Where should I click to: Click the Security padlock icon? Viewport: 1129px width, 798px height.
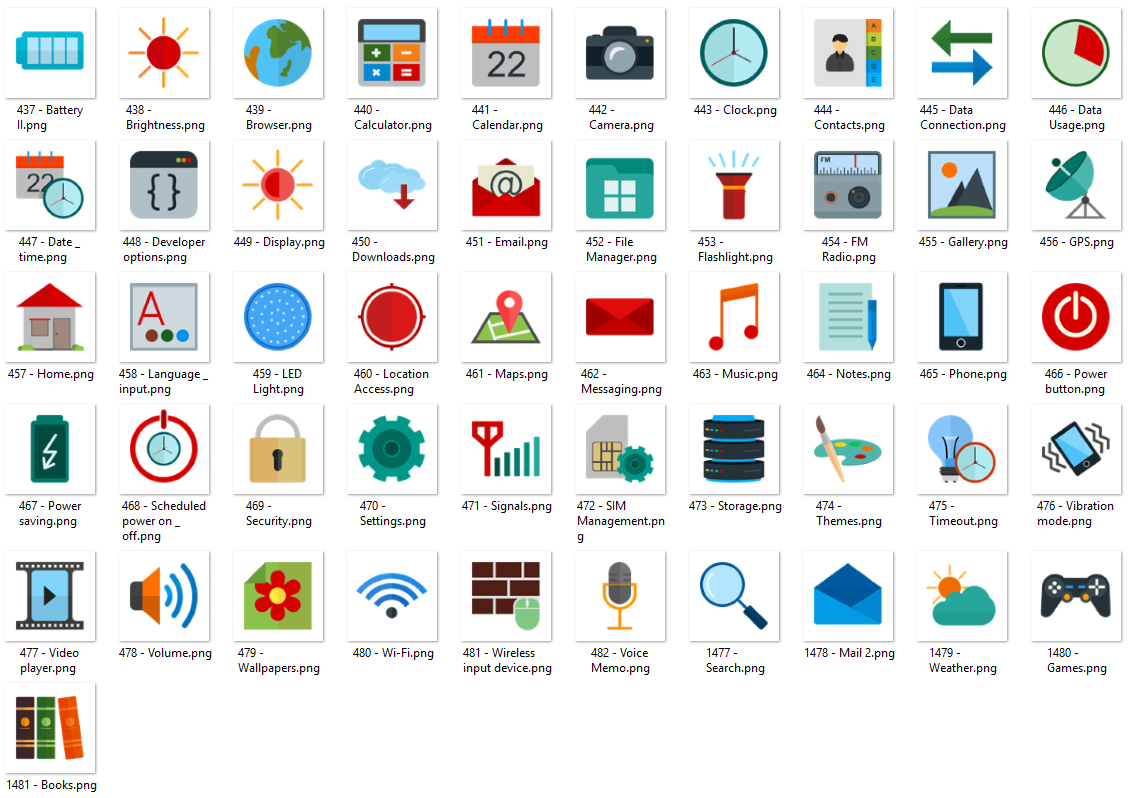[x=278, y=449]
